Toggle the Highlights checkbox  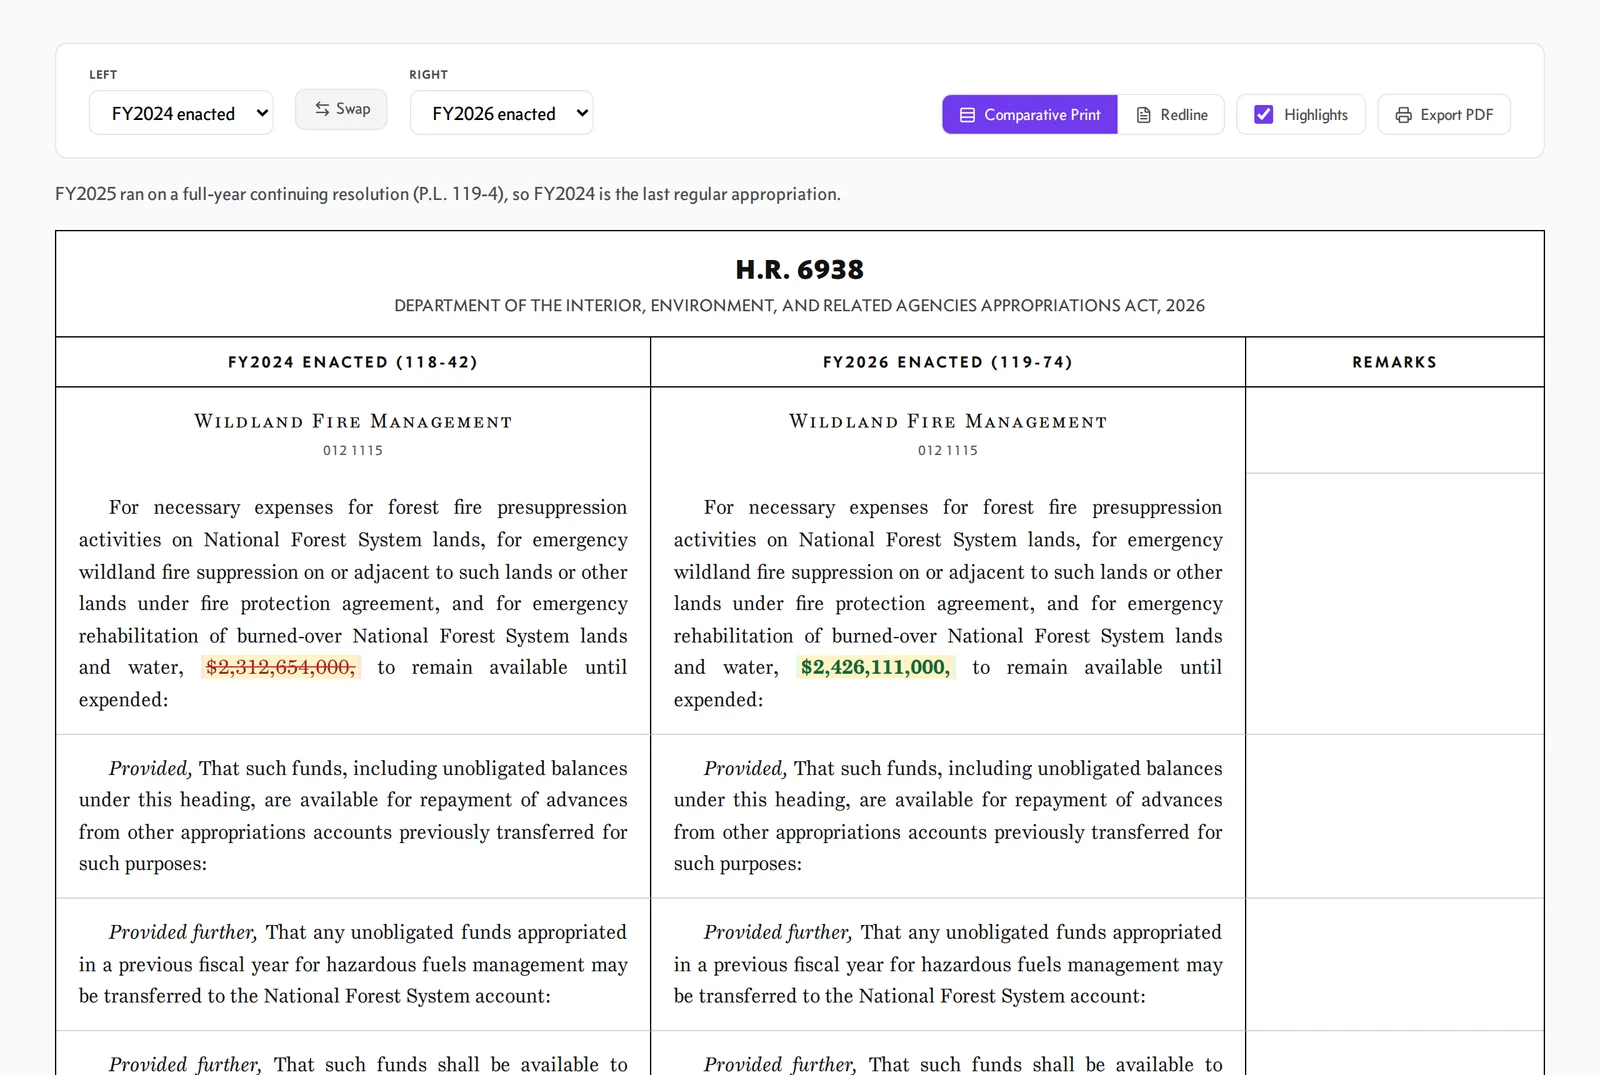pos(1264,115)
